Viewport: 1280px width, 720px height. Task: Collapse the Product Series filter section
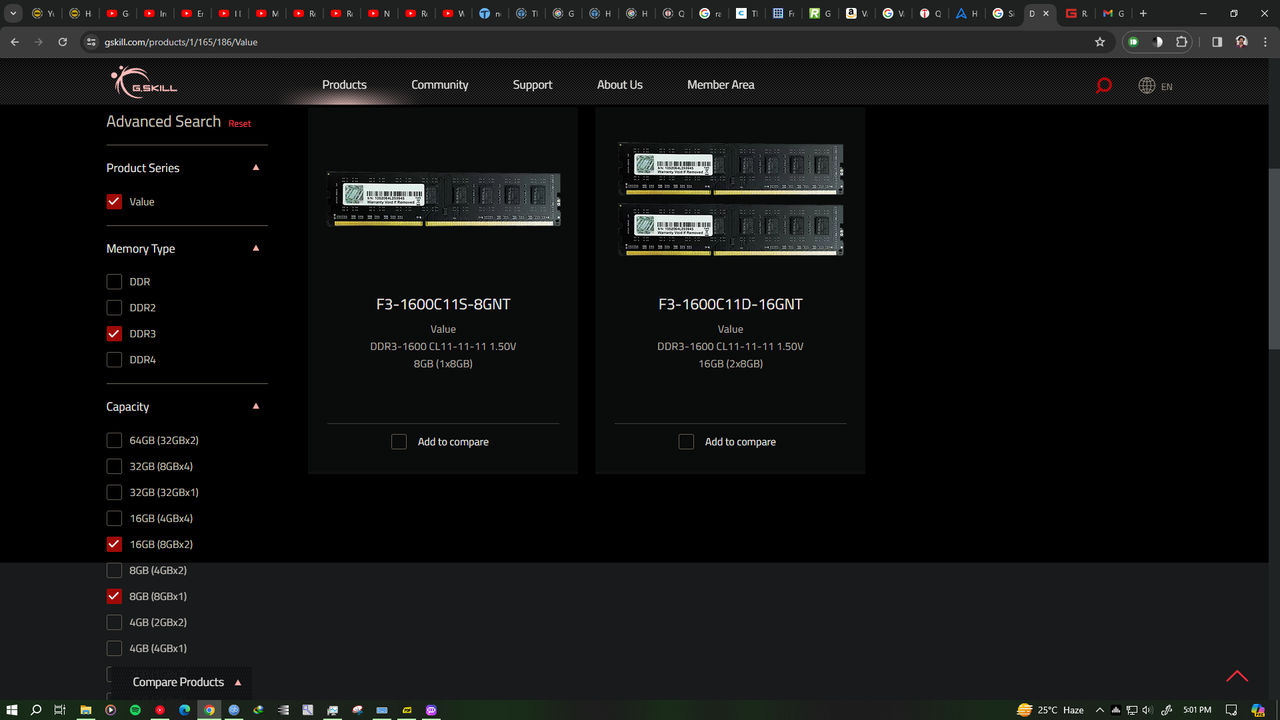point(256,168)
